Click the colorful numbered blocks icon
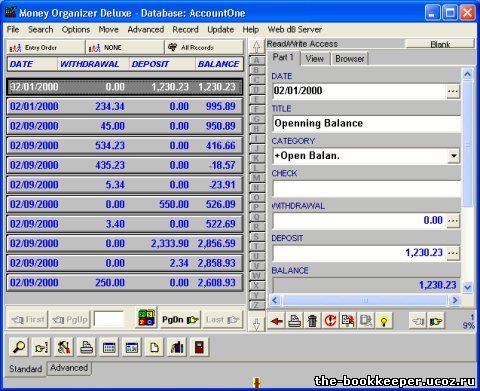This screenshot has width=480, height=391. pyautogui.click(x=147, y=318)
